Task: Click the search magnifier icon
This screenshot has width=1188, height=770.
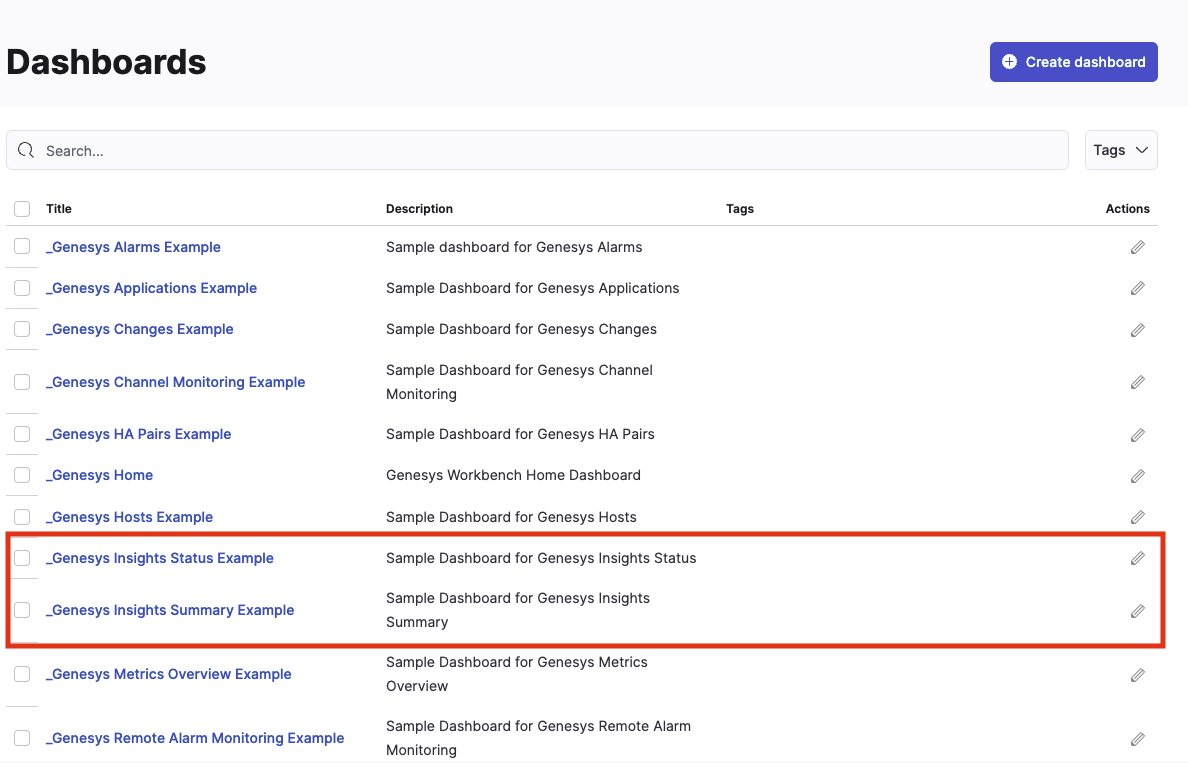Action: pos(26,150)
